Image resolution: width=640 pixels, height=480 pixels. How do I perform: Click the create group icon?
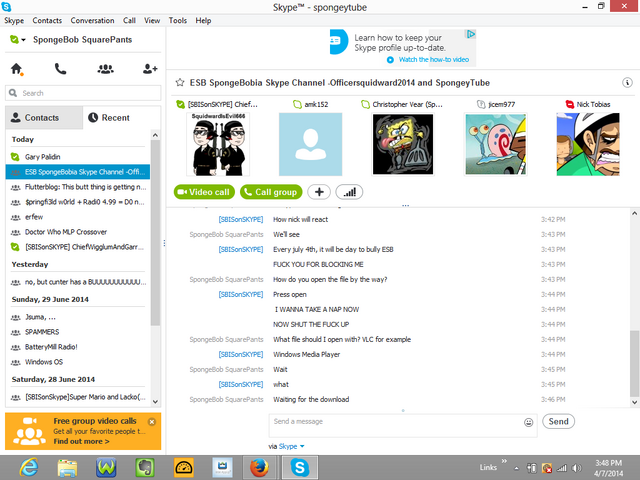tap(105, 69)
